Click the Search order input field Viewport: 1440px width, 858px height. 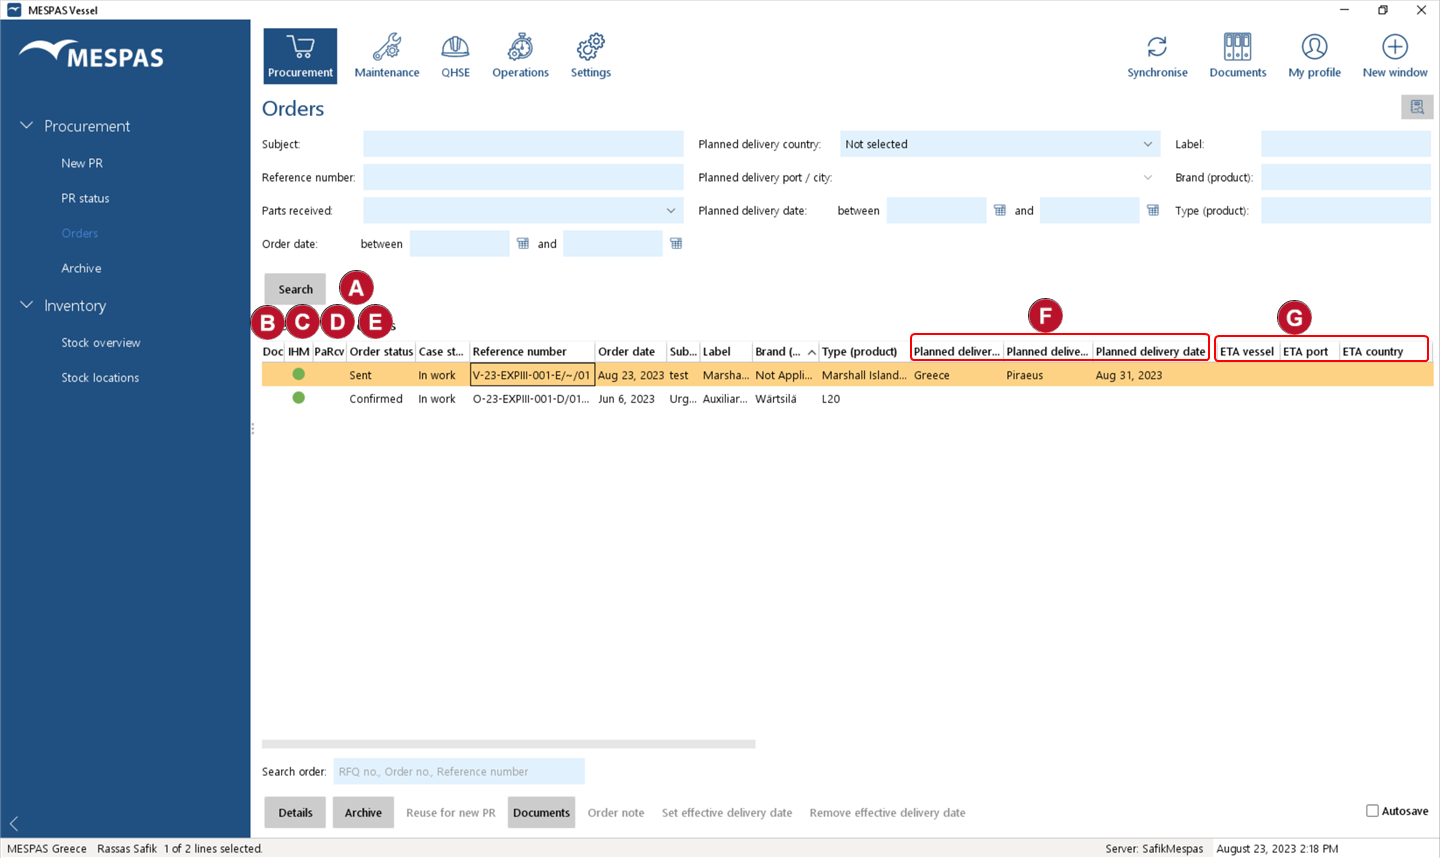(458, 771)
